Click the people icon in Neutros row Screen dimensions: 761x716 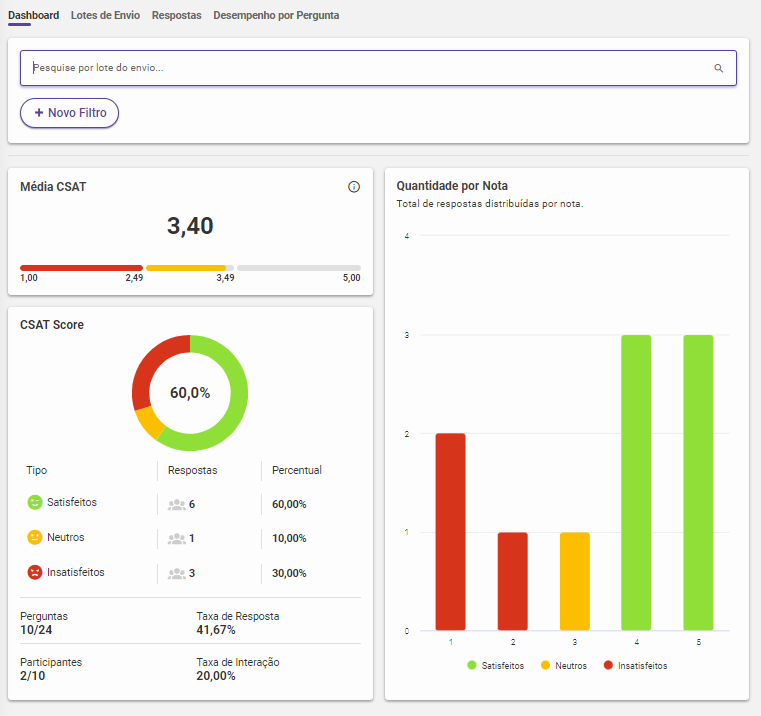click(177, 539)
